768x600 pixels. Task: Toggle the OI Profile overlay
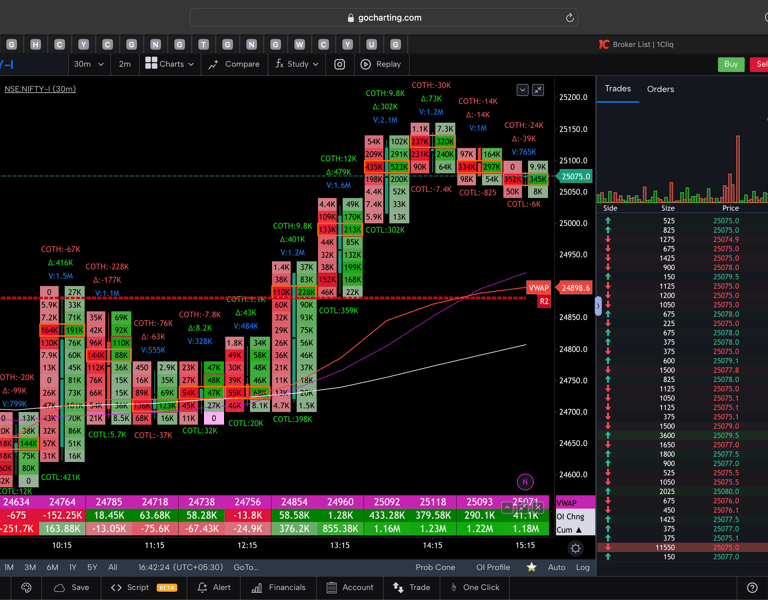coord(493,567)
